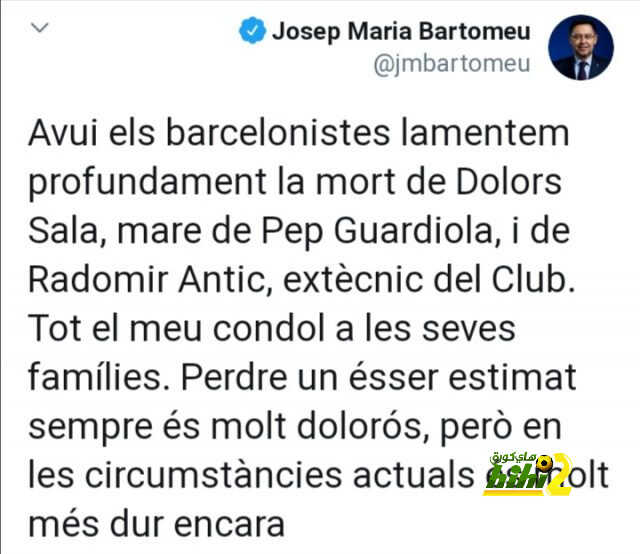The width and height of the screenshot is (640, 554).
Task: Click the phrase extècnic del Club
Action: 429,280
